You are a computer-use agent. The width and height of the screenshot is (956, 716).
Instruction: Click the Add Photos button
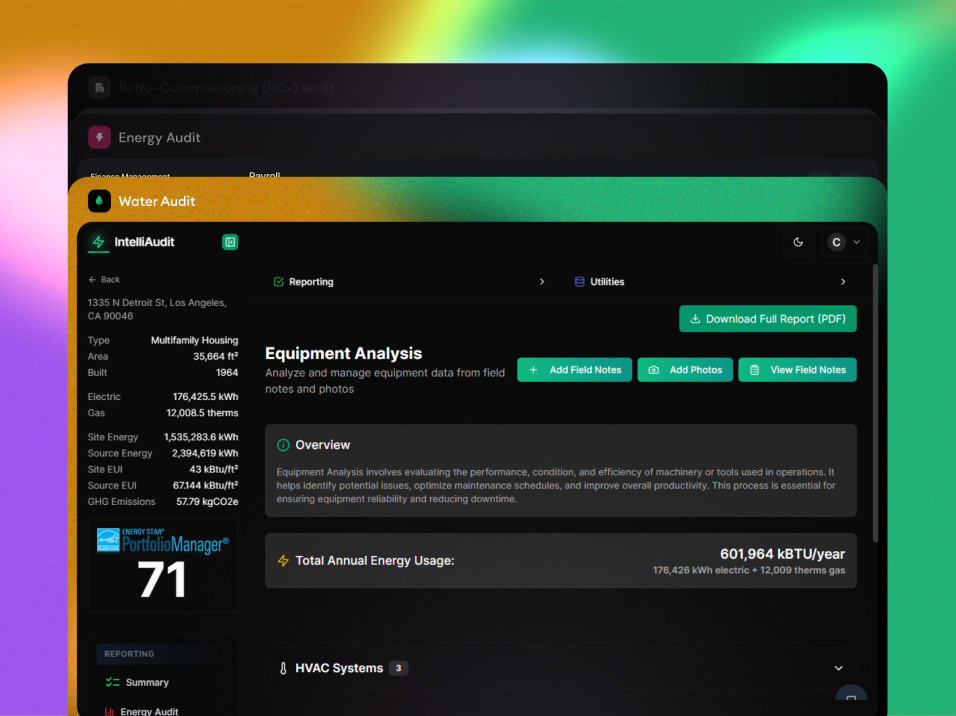point(685,370)
